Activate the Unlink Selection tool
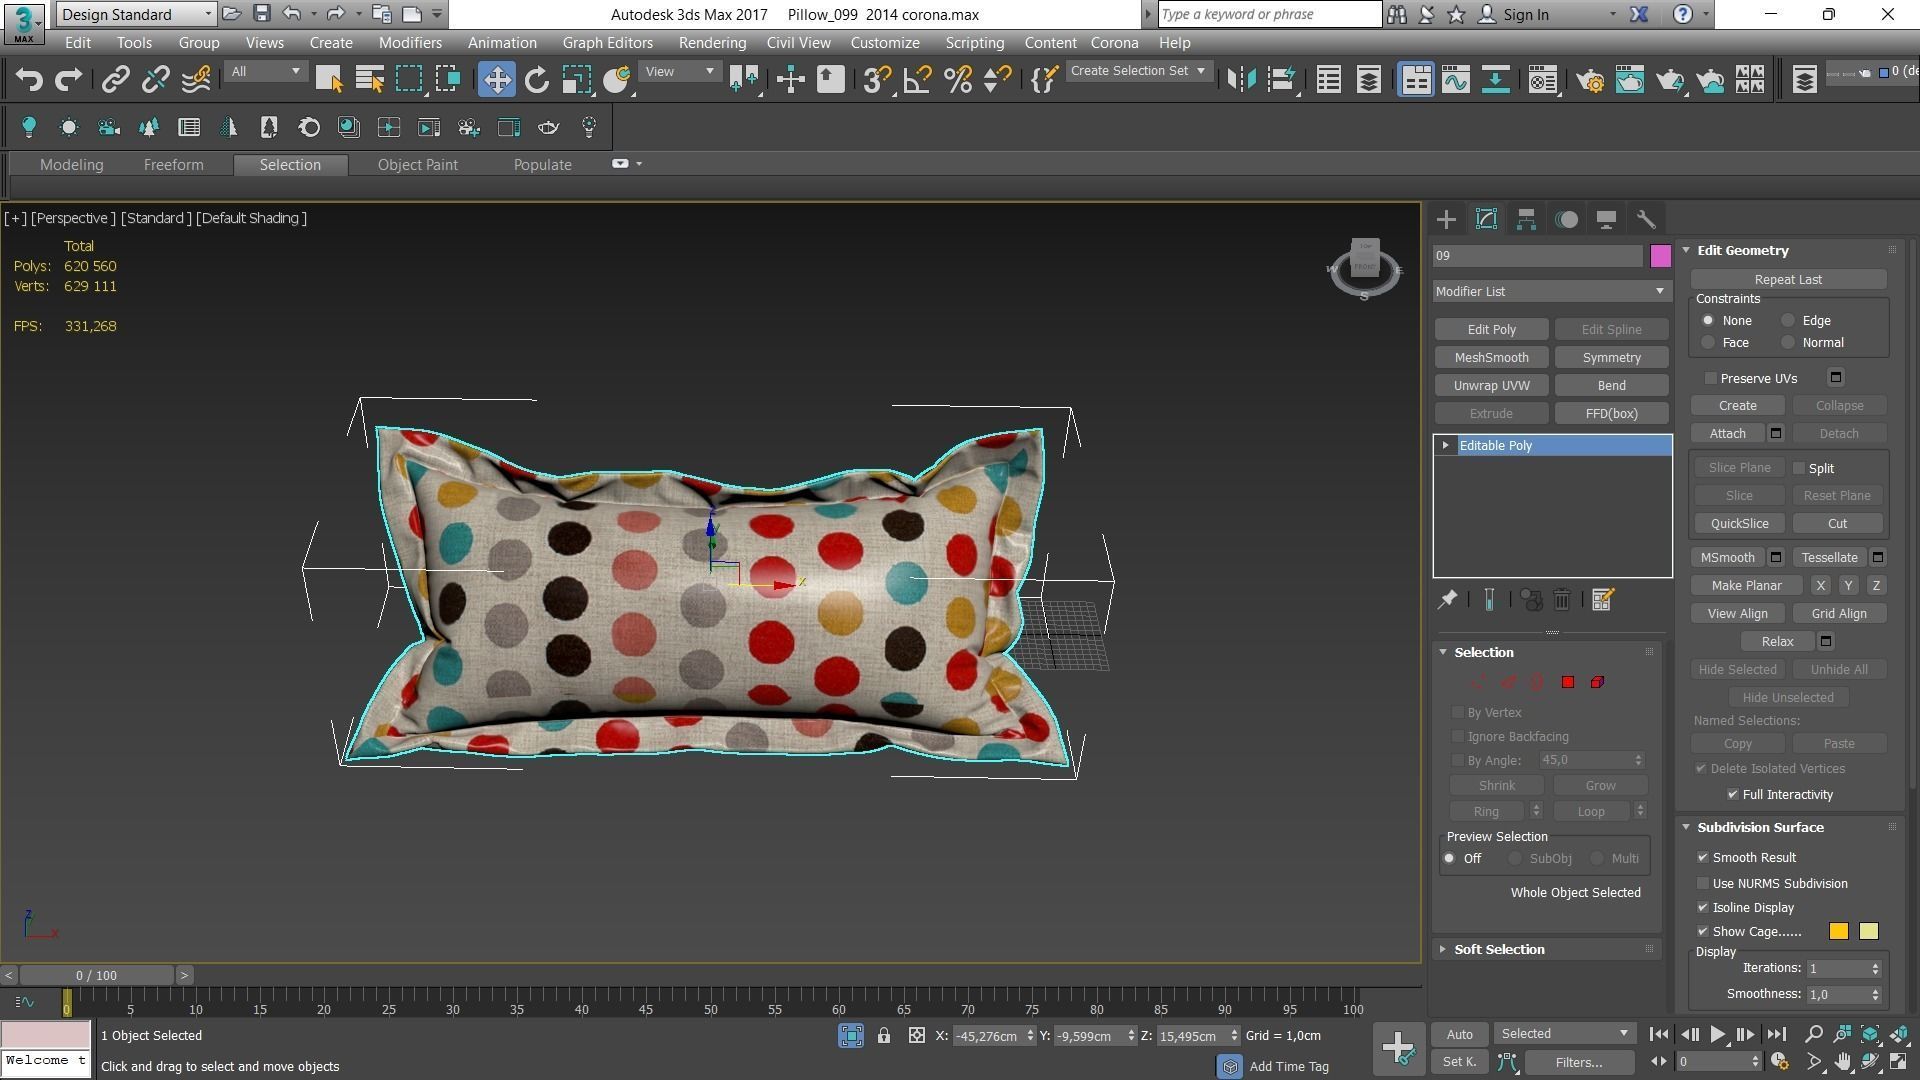This screenshot has width=1920, height=1080. (155, 80)
